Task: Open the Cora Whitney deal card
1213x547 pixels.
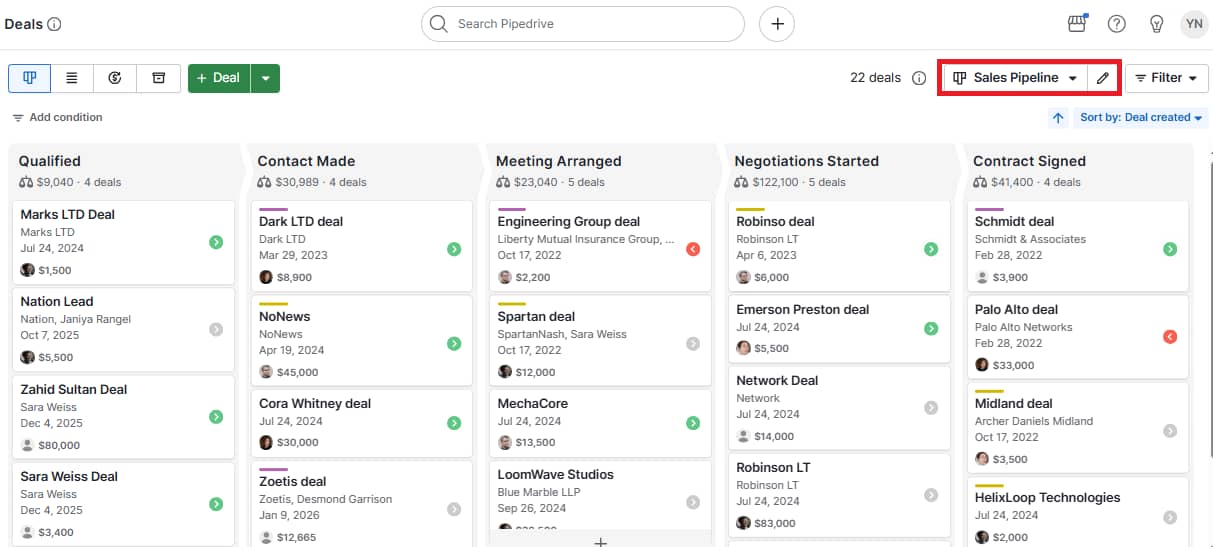Action: coord(361,423)
